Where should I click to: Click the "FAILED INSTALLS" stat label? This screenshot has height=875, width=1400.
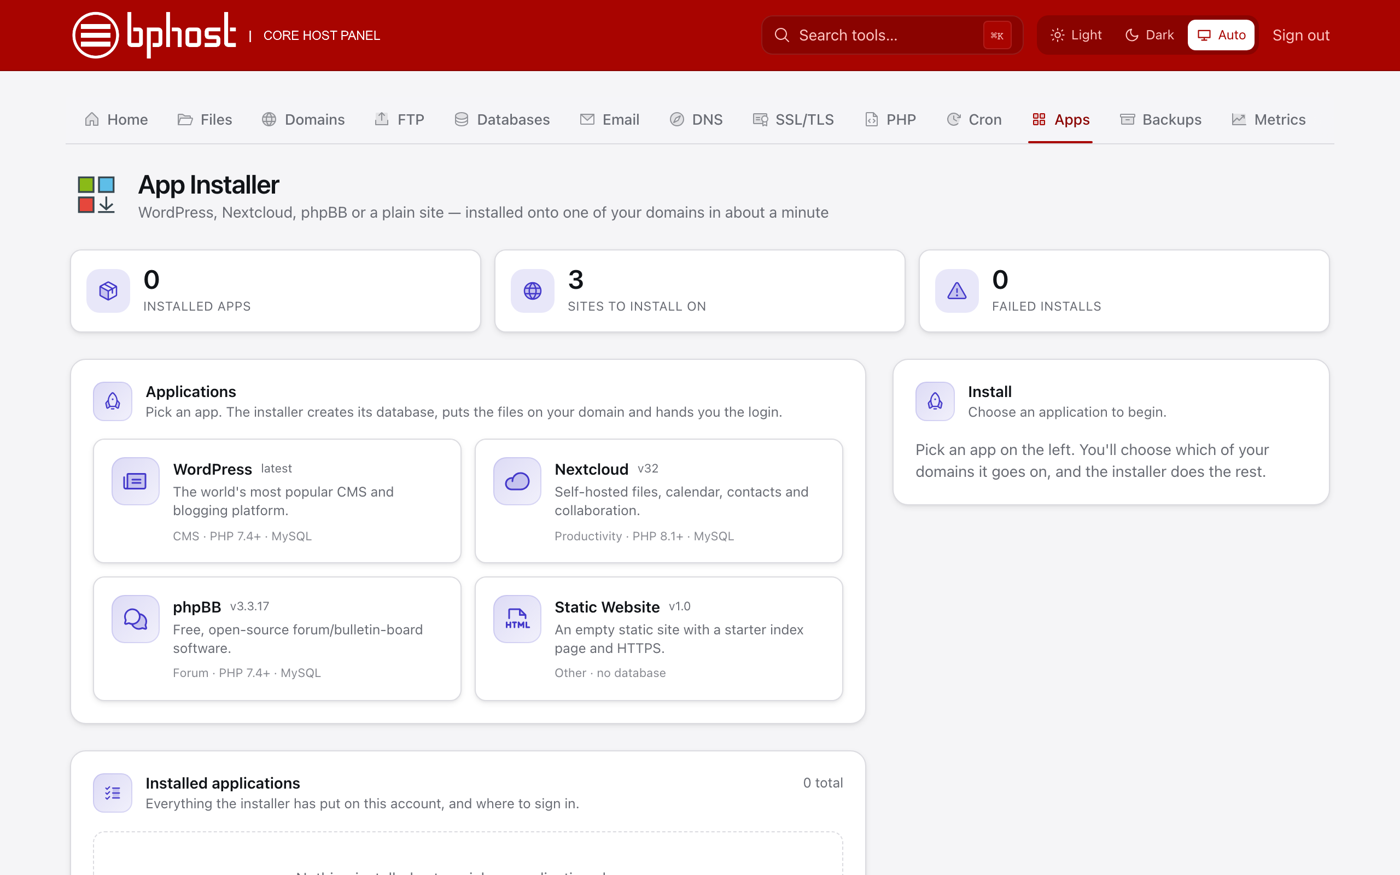[1046, 306]
